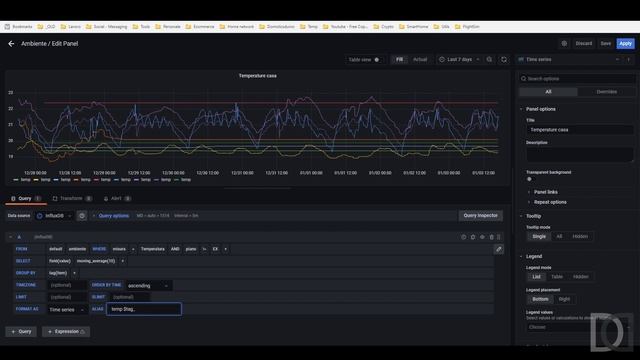Open the FlightSim bookmark folder
640x360 pixels.
[467, 27]
